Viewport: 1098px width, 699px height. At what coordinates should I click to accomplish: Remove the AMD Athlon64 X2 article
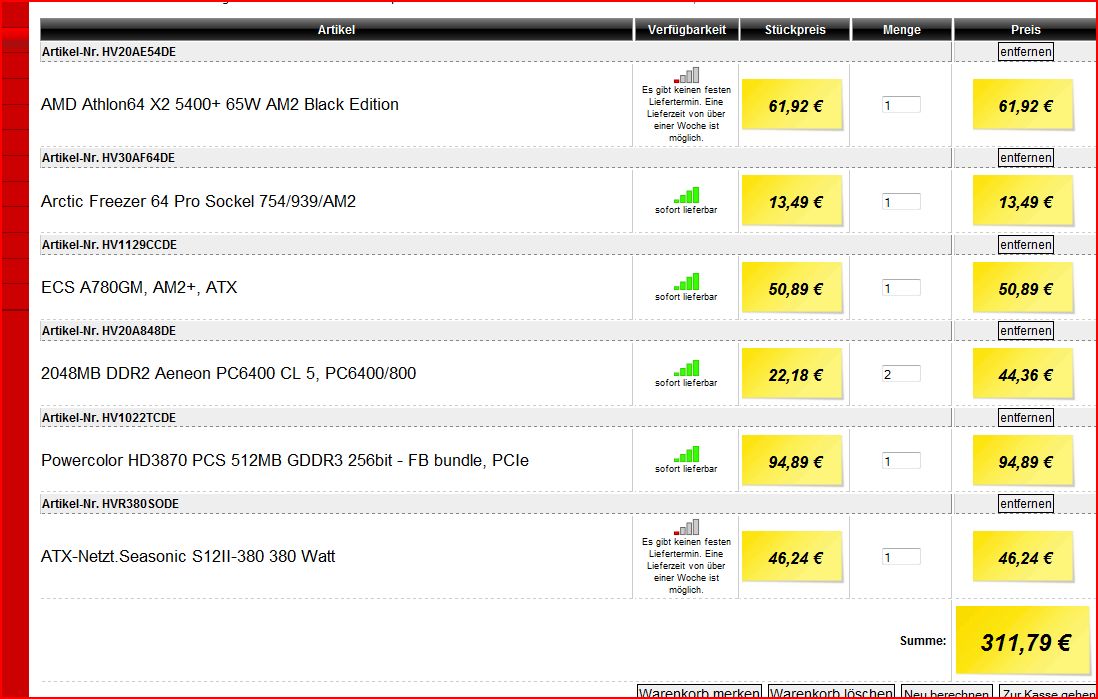click(1025, 52)
